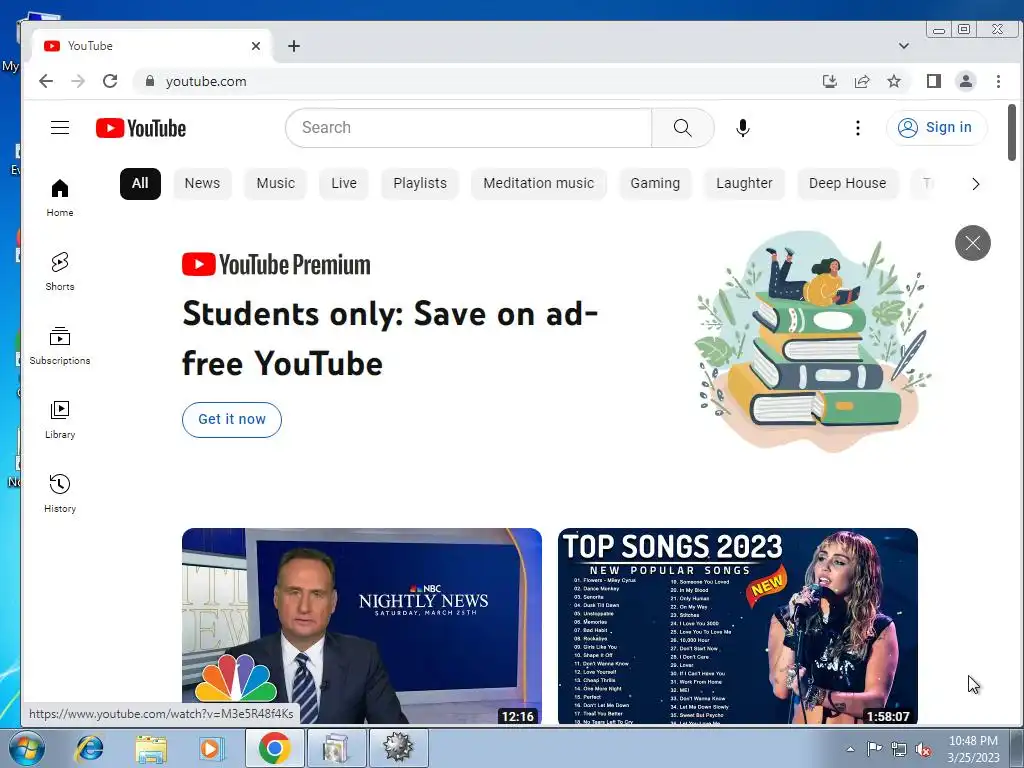The width and height of the screenshot is (1024, 768).
Task: Click the muted volume tray icon
Action: coord(923,750)
